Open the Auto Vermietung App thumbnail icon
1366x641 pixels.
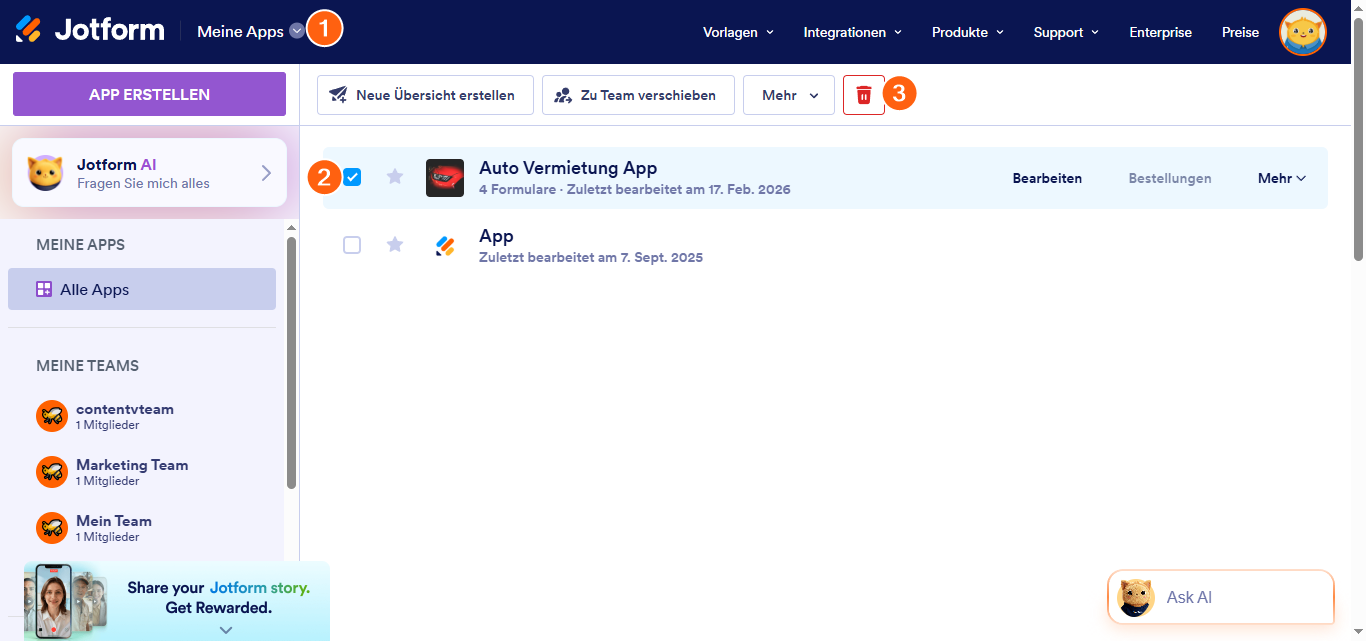[x=444, y=178]
